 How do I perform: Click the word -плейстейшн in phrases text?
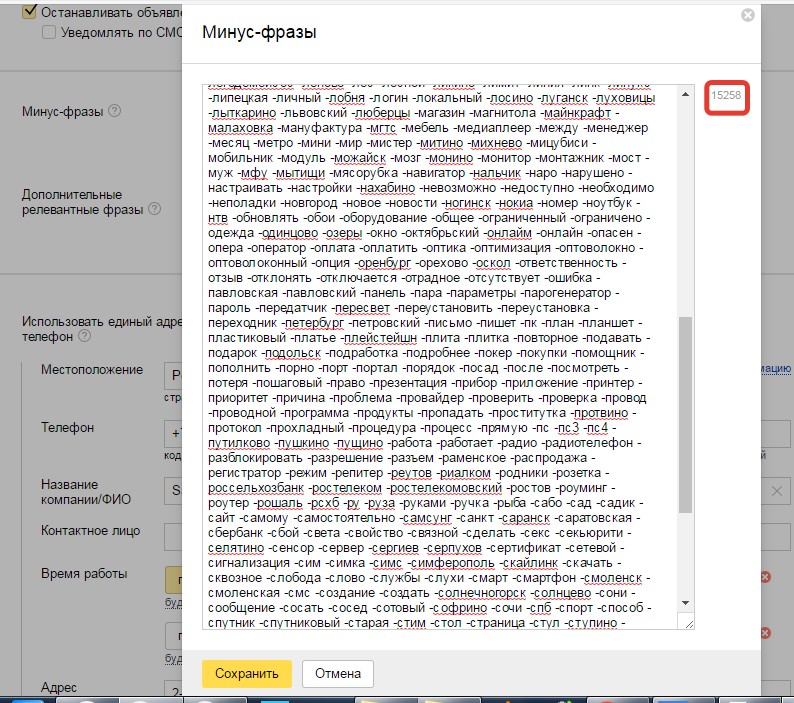pyautogui.click(x=379, y=338)
